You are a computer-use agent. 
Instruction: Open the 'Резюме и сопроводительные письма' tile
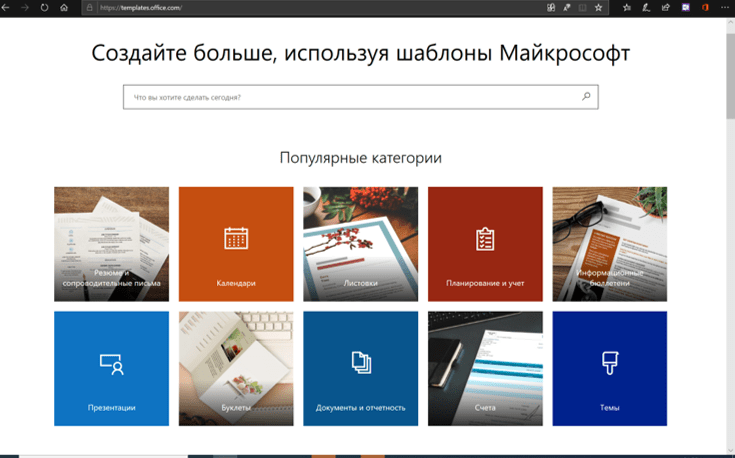112,244
